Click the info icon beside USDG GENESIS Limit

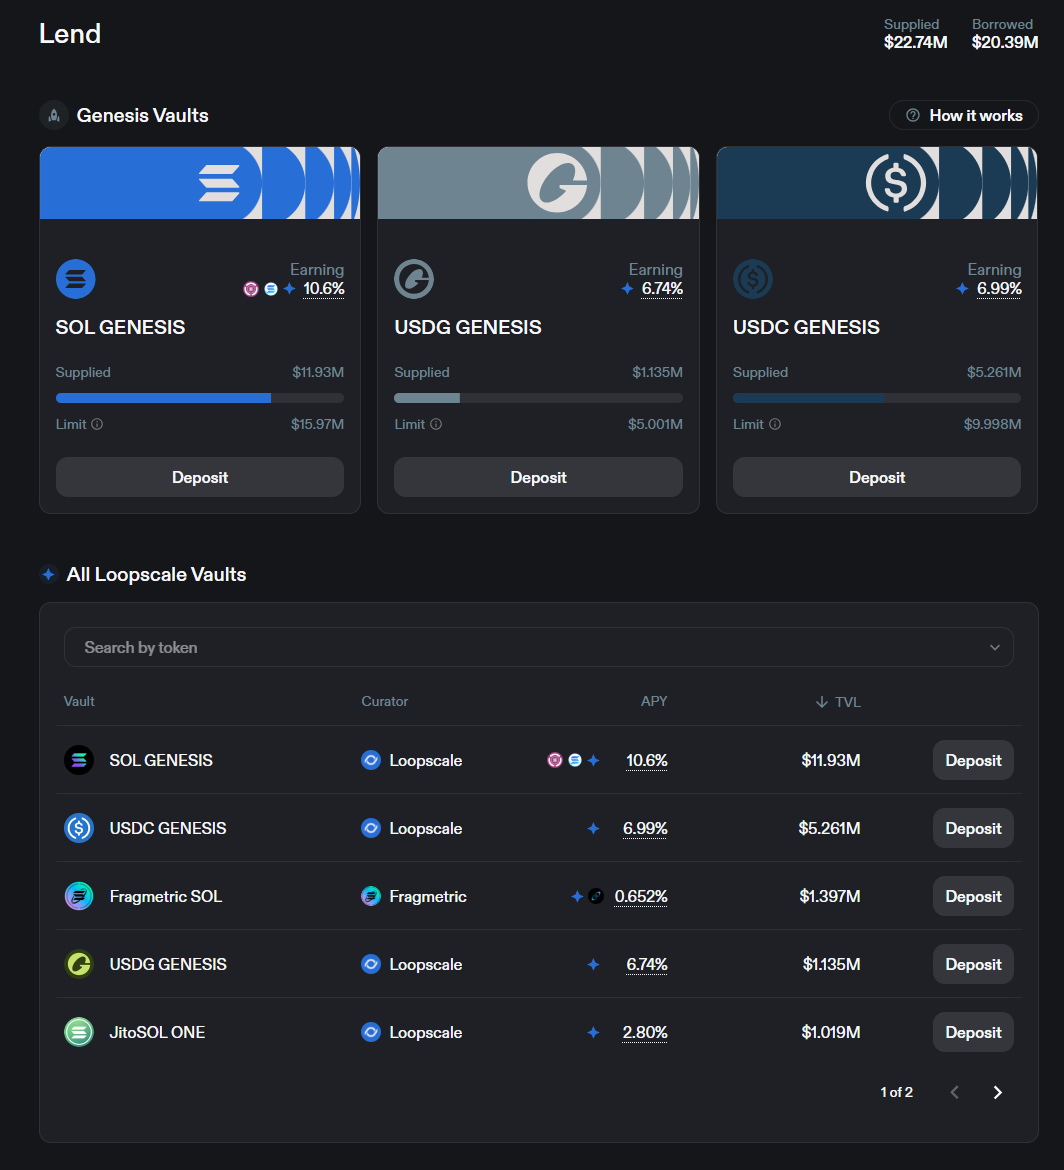436,424
